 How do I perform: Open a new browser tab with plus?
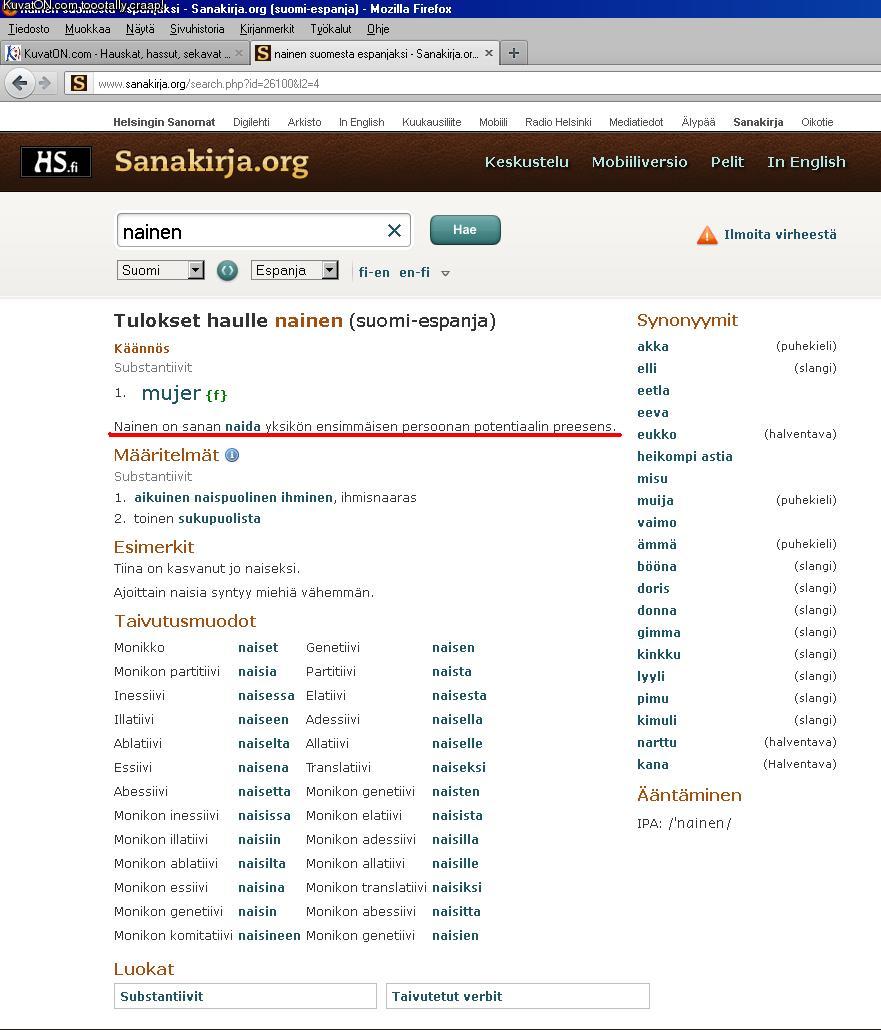(513, 53)
